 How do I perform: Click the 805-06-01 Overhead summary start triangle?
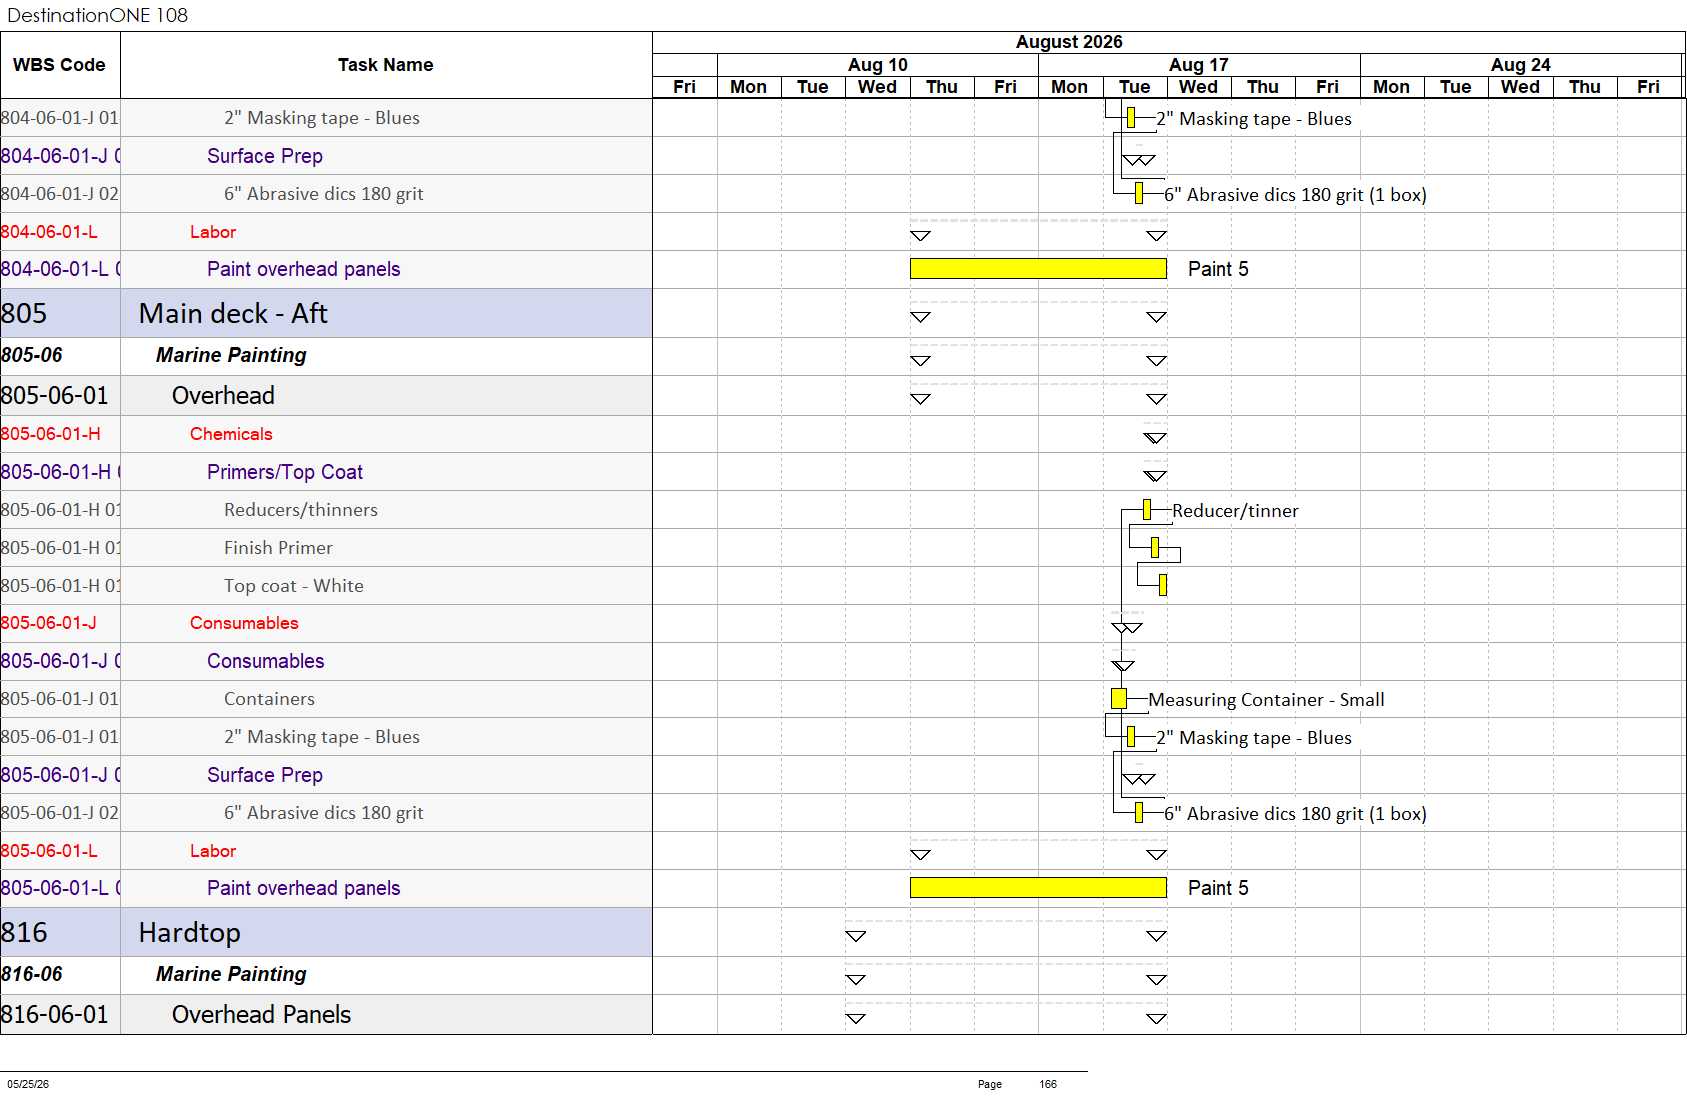[920, 399]
